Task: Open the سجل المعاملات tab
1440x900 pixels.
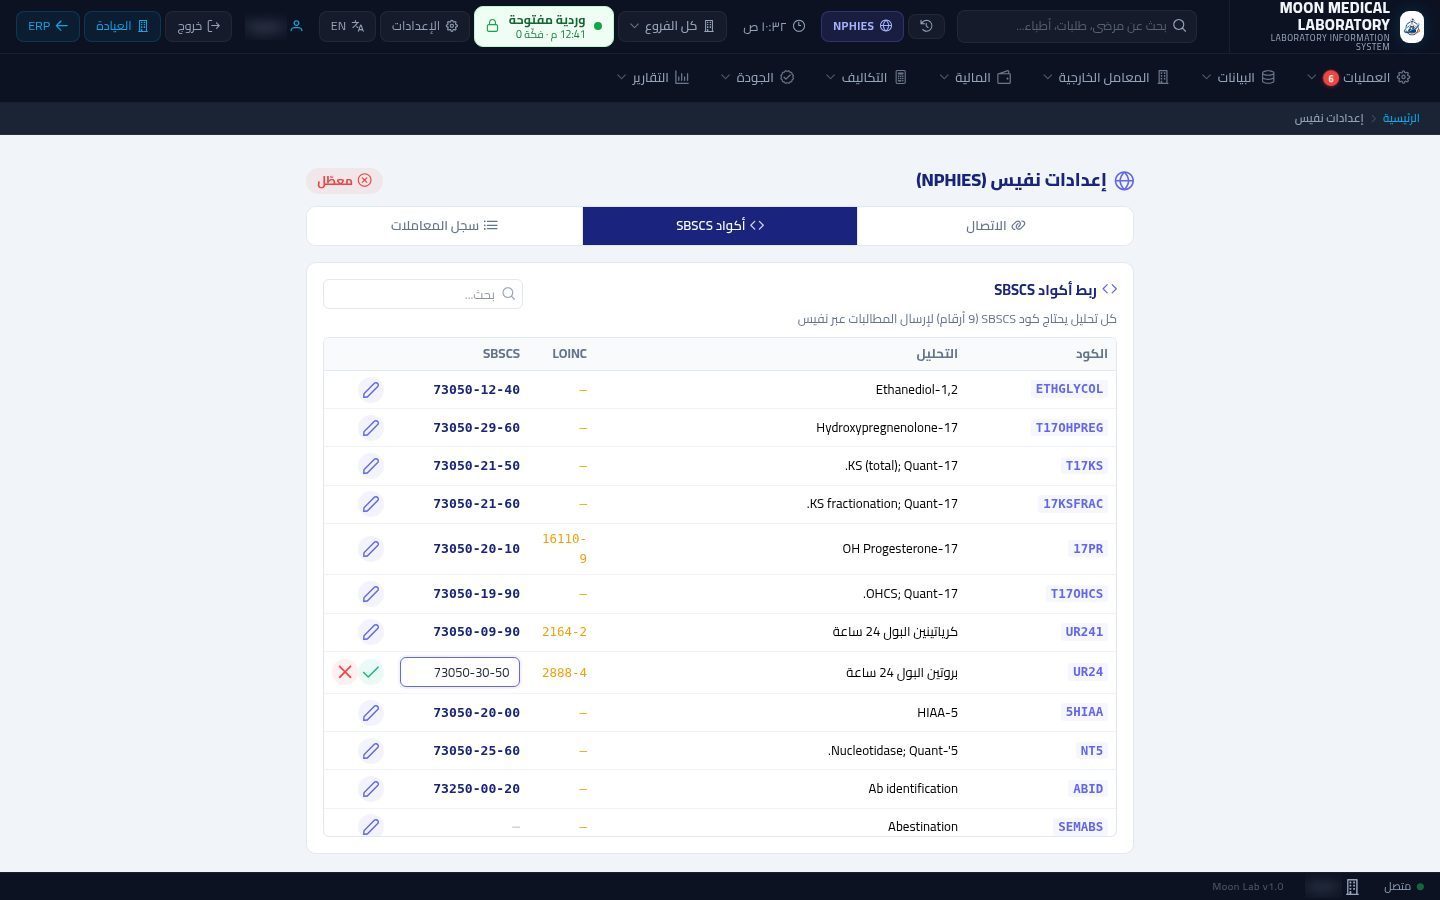Action: [445, 226]
